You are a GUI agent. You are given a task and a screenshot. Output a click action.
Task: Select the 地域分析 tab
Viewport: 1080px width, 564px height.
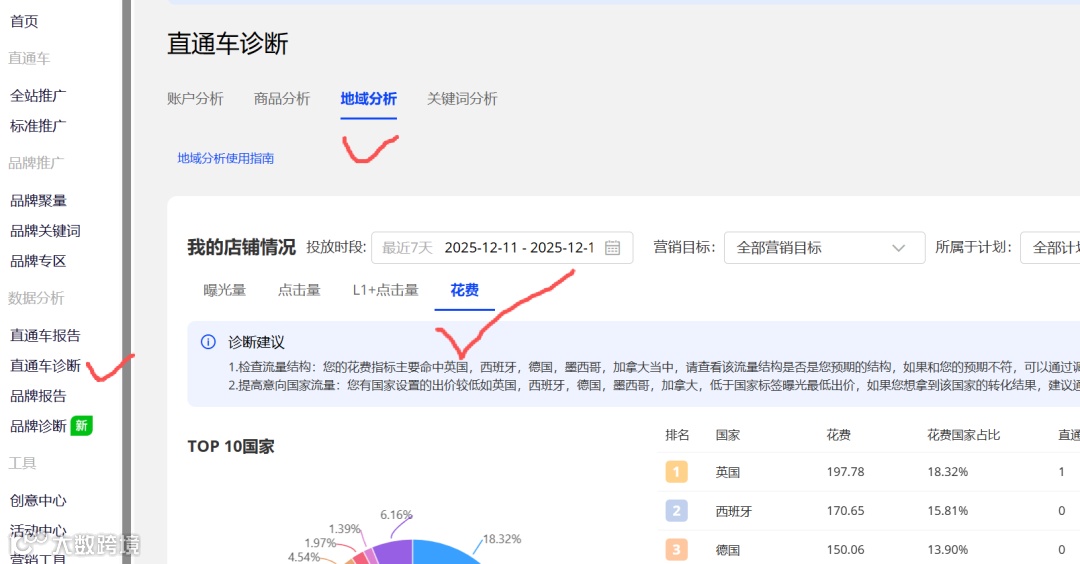coord(368,98)
